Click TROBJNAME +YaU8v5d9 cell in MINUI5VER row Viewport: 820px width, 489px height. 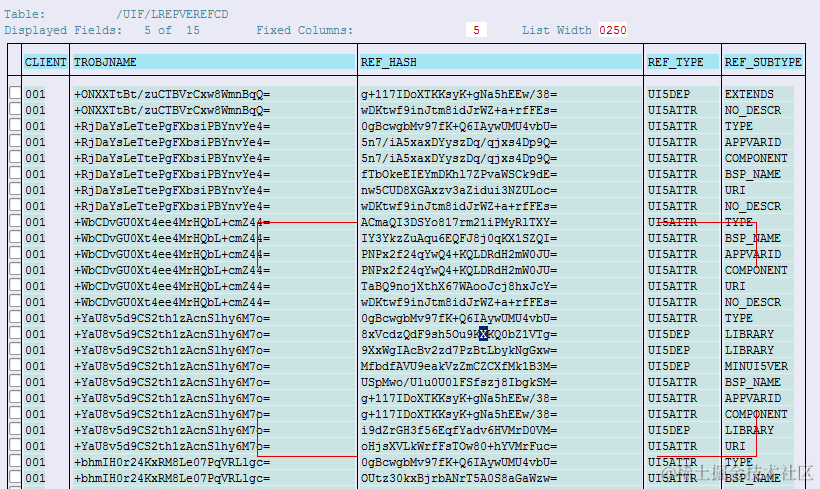(x=172, y=366)
